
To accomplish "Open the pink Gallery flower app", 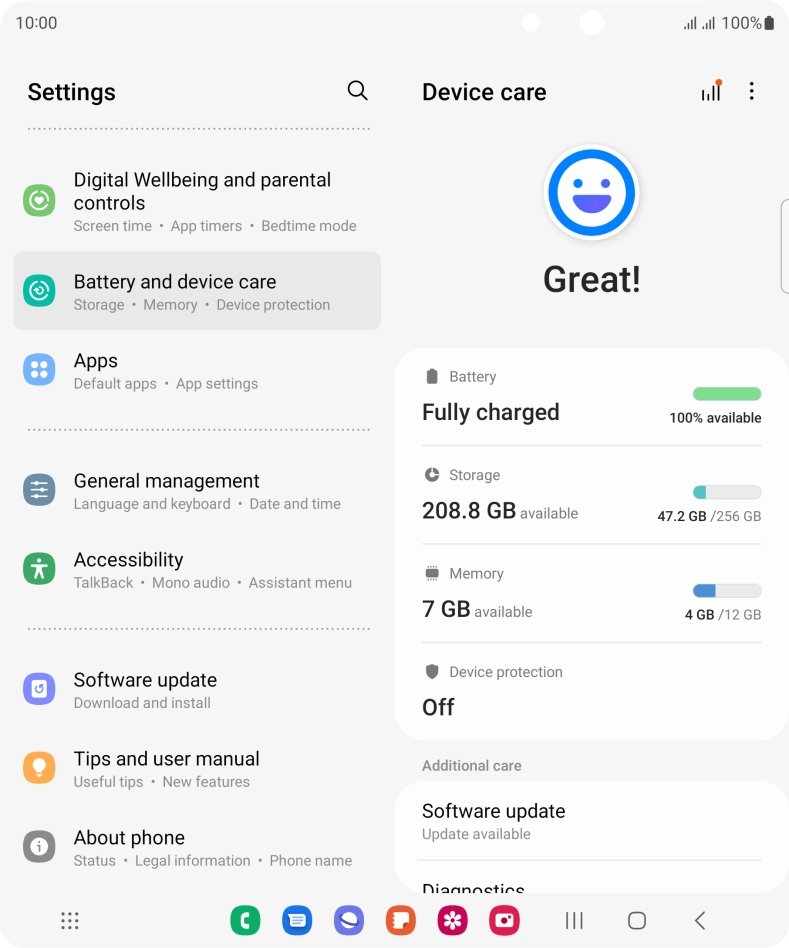I will pyautogui.click(x=452, y=921).
